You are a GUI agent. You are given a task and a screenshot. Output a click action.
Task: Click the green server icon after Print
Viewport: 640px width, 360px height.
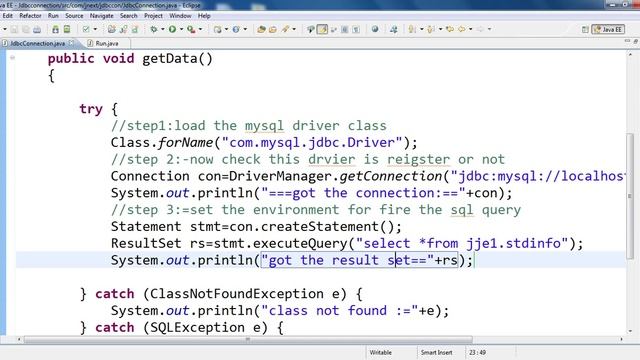(56, 29)
